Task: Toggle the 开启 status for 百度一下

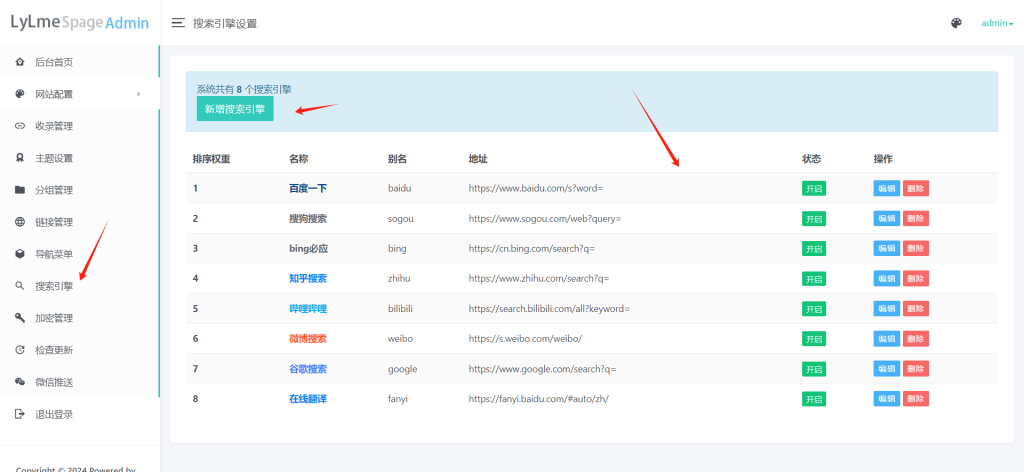Action: point(813,188)
